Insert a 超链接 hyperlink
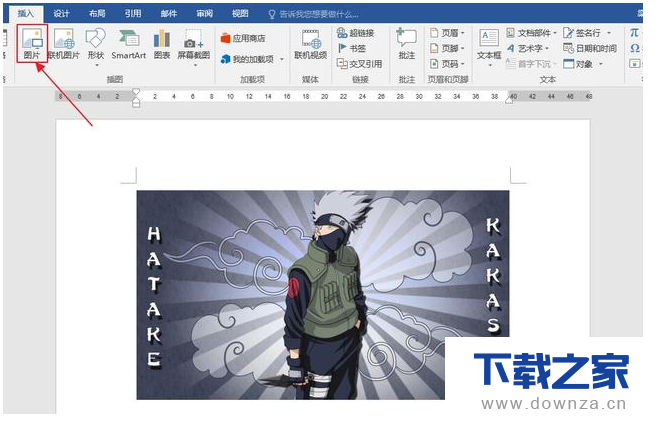The width and height of the screenshot is (655, 422). [355, 33]
